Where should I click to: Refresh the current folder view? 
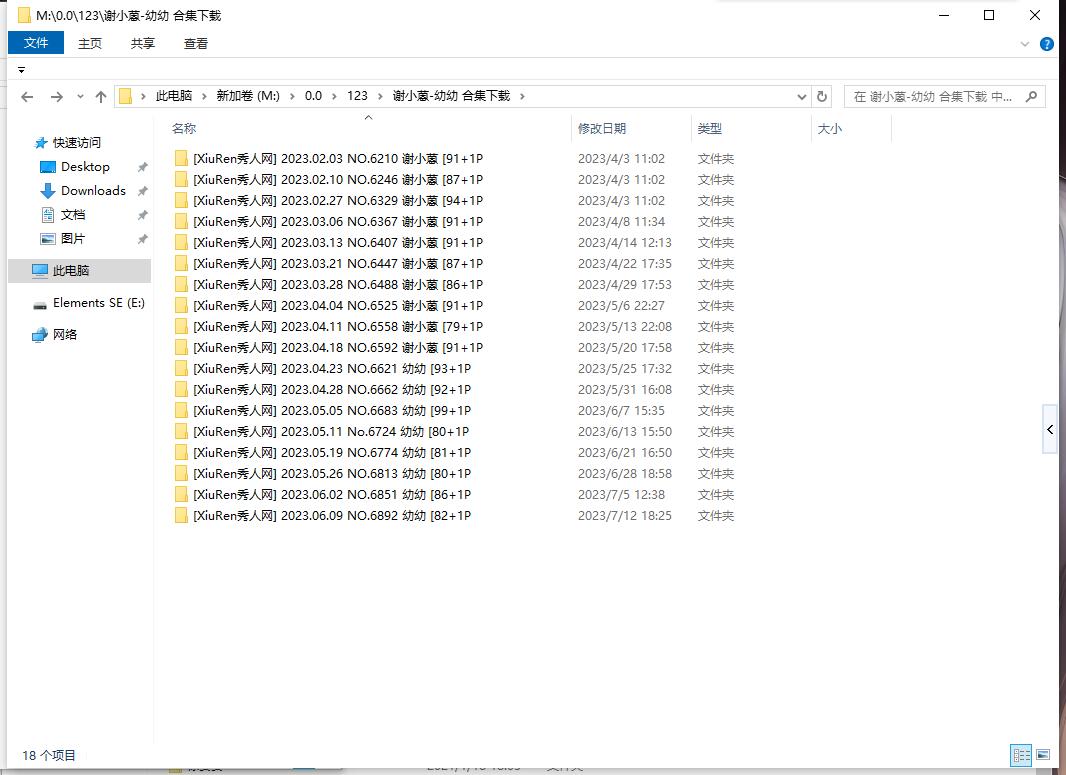pyautogui.click(x=822, y=97)
